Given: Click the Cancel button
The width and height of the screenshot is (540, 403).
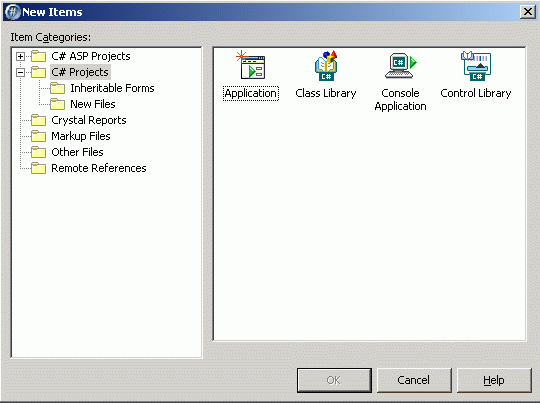Looking at the screenshot, I should [x=414, y=380].
